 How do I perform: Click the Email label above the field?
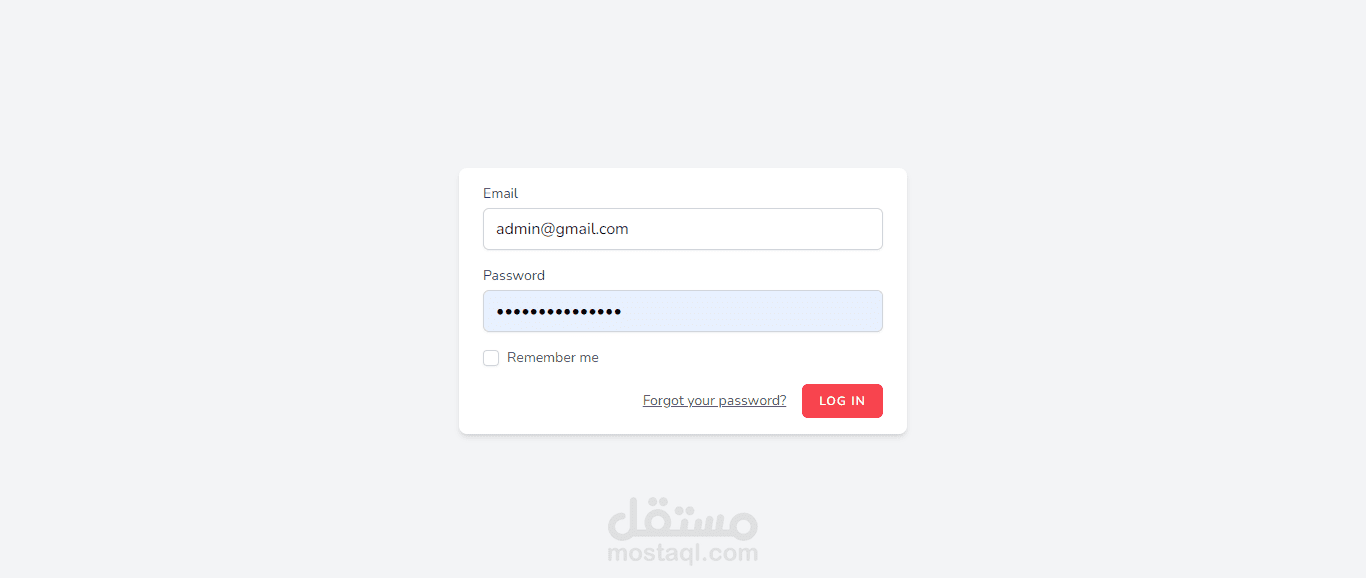coord(500,194)
